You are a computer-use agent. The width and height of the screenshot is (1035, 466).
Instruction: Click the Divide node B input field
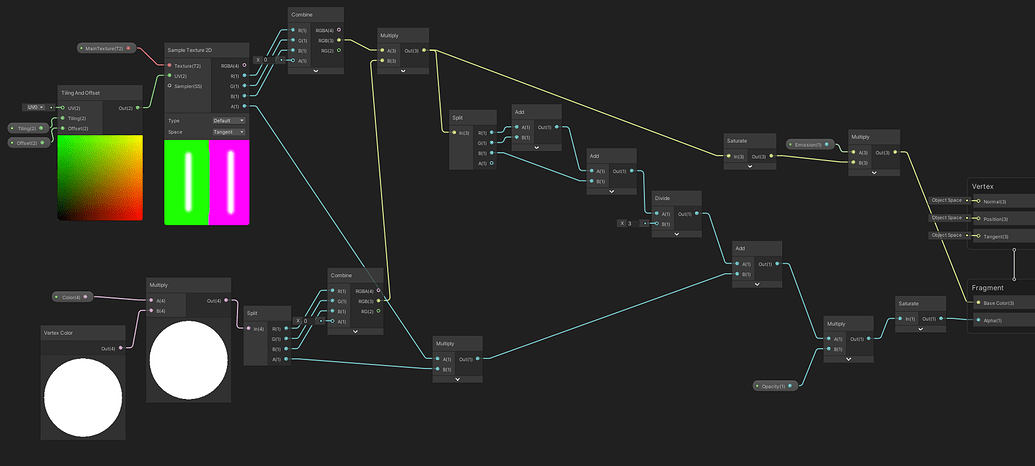click(x=631, y=223)
